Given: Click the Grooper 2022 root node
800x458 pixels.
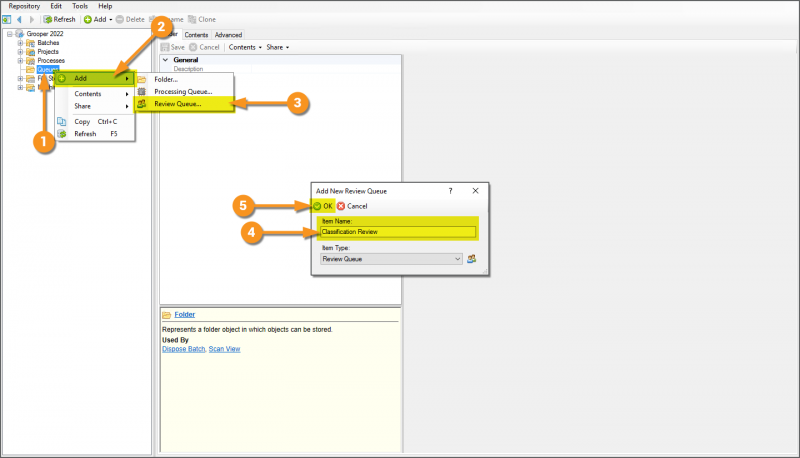Looking at the screenshot, I should point(45,34).
